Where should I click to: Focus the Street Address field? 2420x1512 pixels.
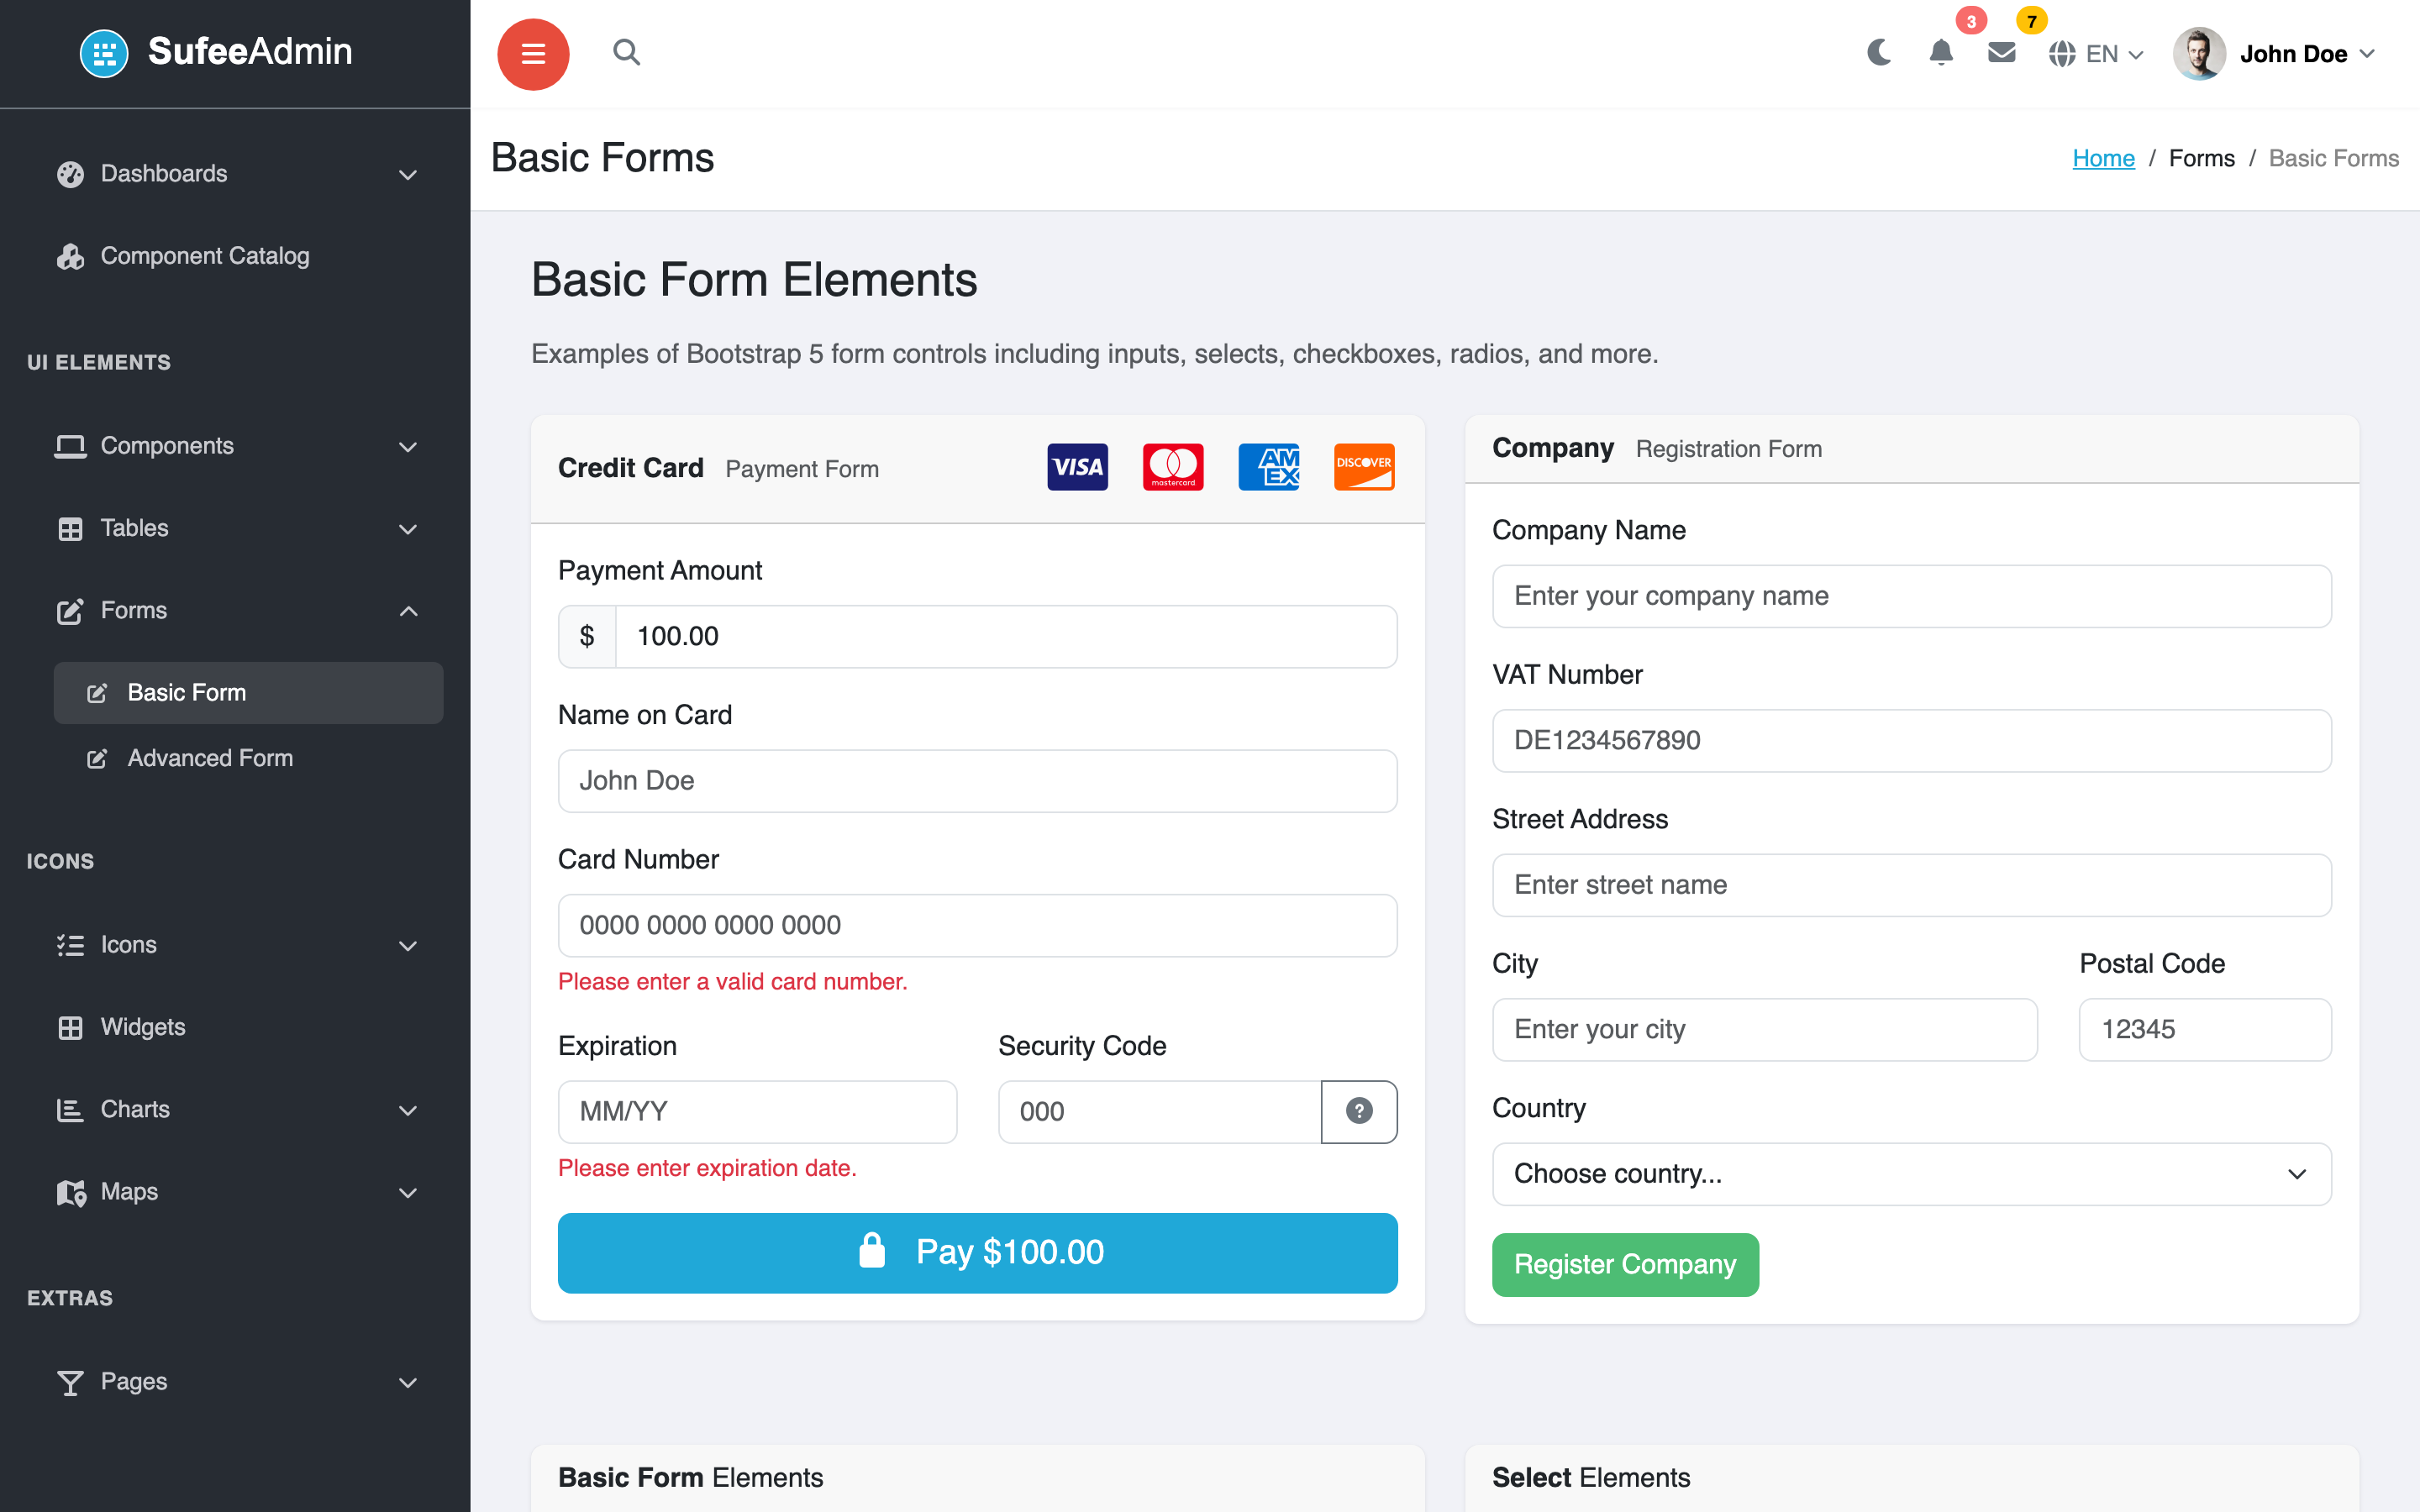(x=1911, y=886)
